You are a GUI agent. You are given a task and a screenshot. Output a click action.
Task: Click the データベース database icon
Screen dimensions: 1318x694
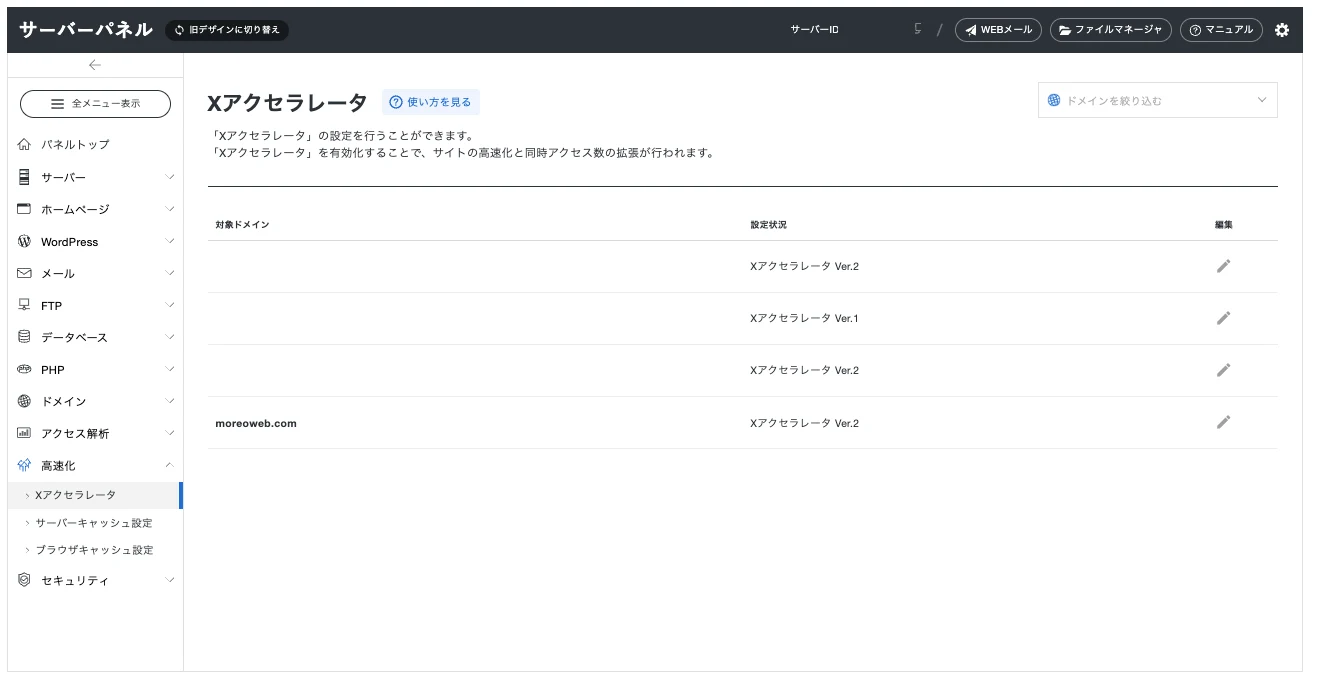coord(25,337)
